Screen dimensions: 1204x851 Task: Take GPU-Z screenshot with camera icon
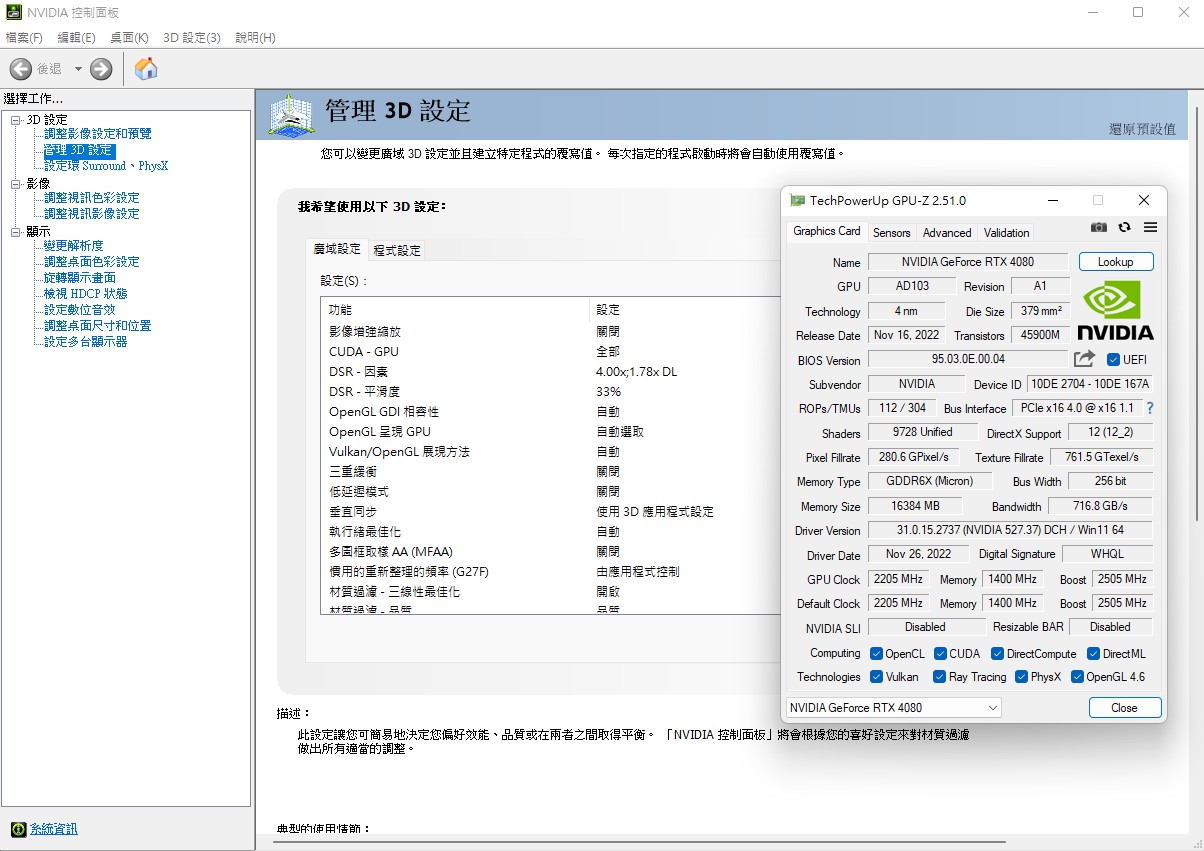pos(1099,228)
